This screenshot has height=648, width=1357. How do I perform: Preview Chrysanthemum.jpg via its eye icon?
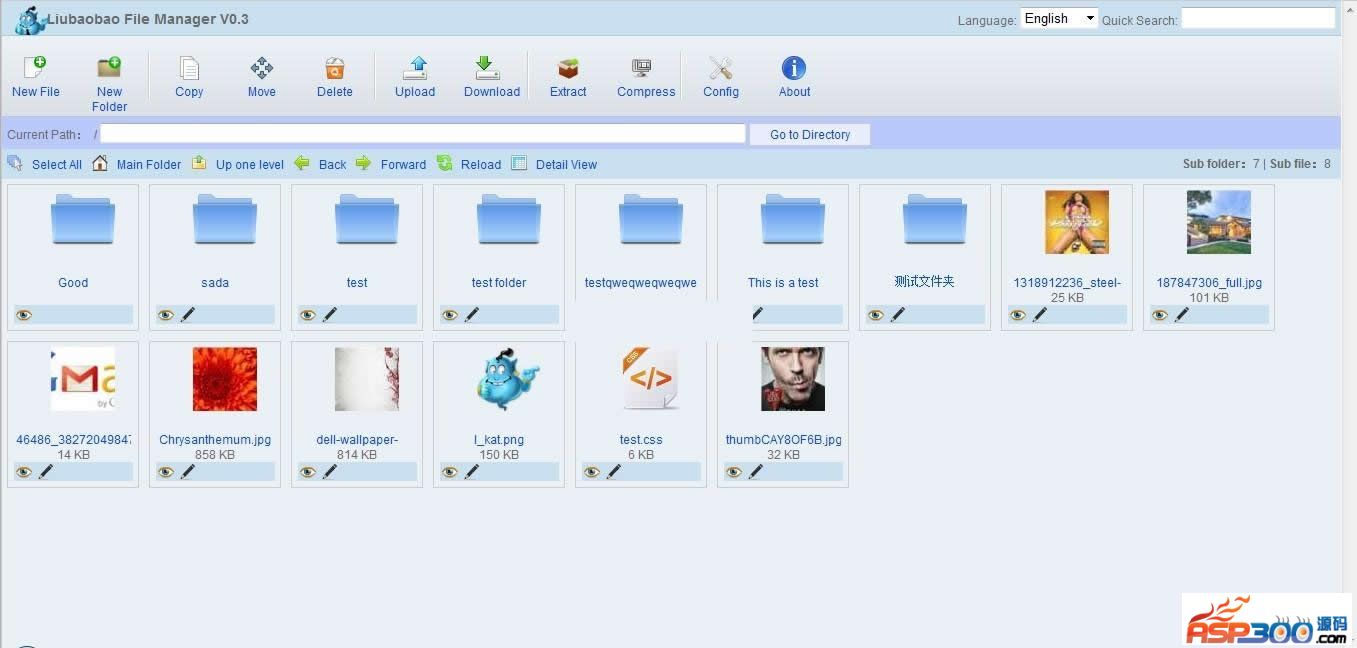pos(166,472)
